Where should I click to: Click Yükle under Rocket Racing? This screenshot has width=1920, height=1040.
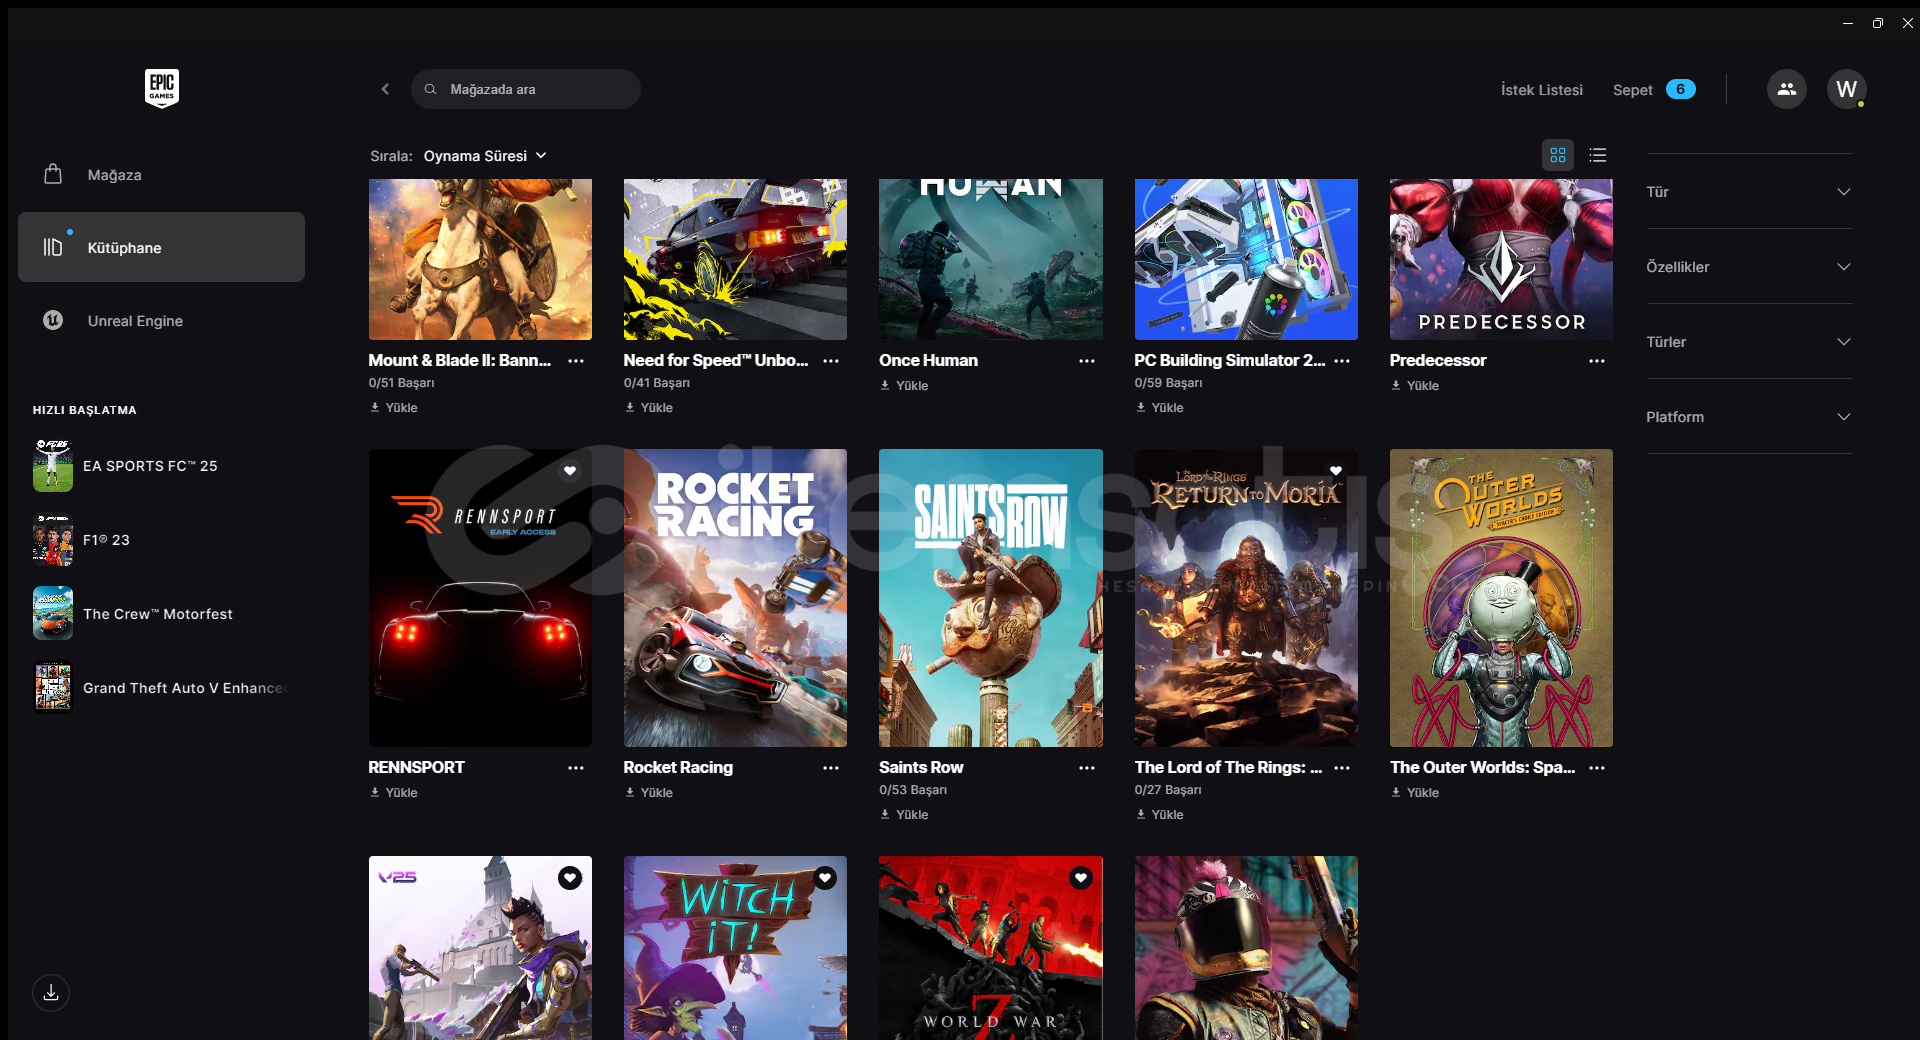pos(649,793)
